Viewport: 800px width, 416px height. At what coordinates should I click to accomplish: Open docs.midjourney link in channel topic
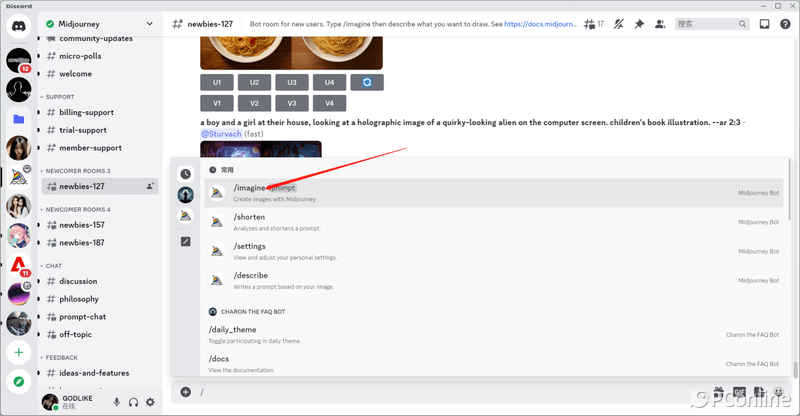(540, 24)
